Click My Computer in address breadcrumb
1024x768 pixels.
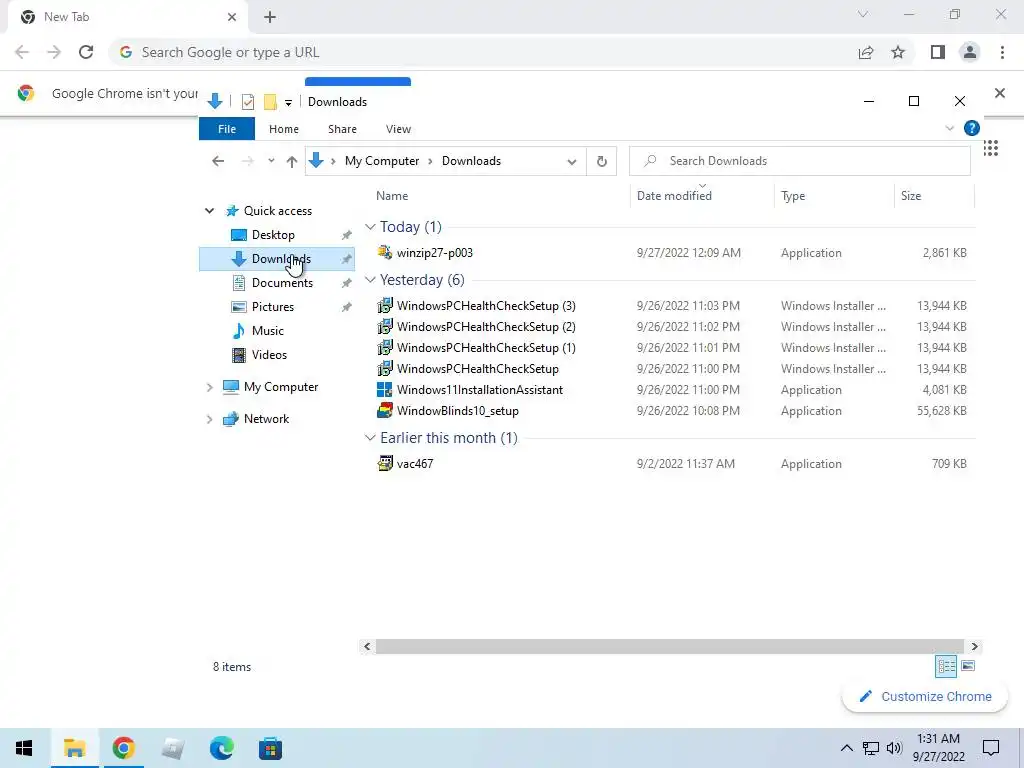(382, 161)
